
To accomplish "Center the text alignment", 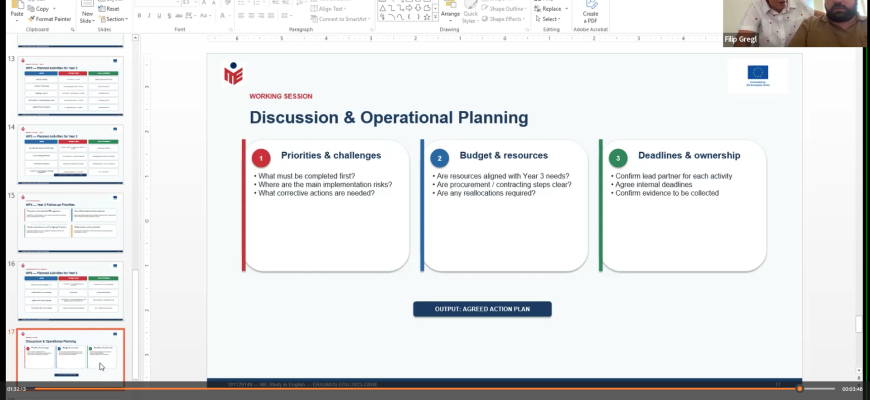I will (x=251, y=16).
